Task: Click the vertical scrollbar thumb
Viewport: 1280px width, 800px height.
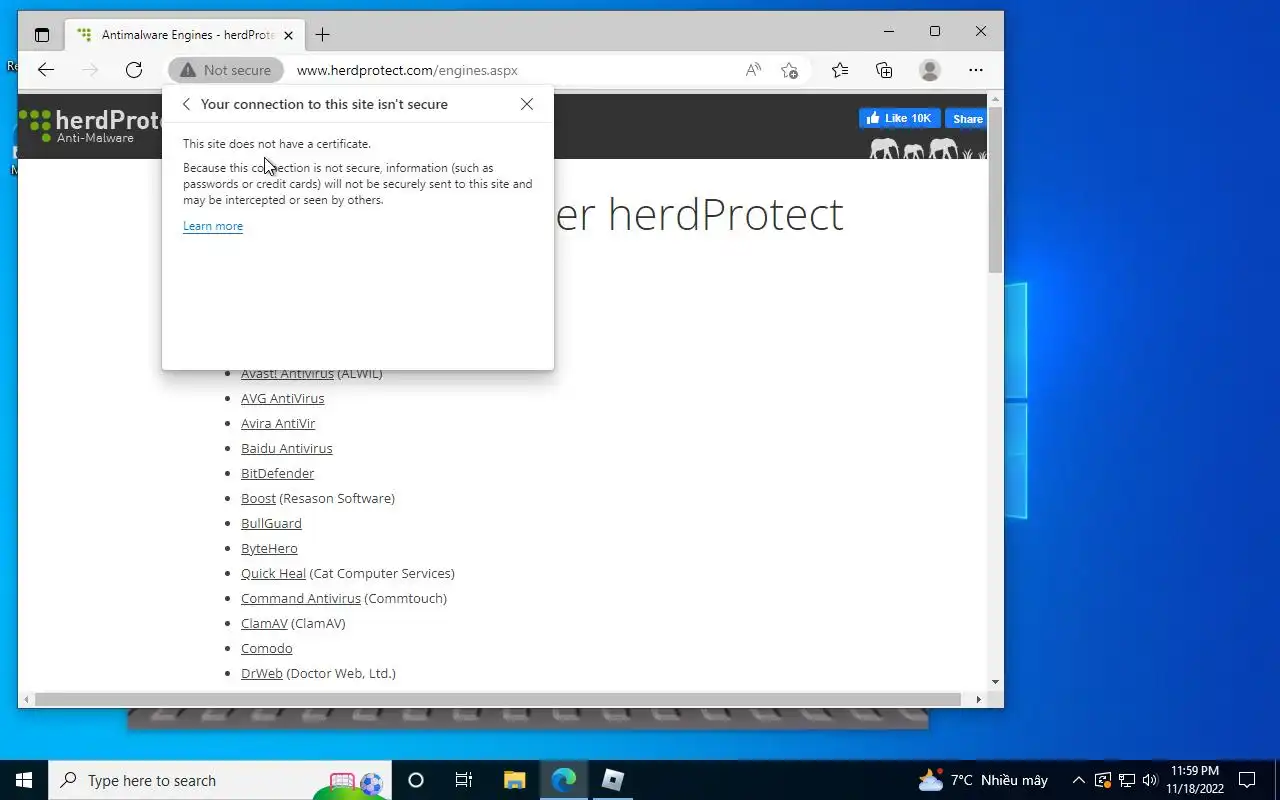Action: pos(995,190)
